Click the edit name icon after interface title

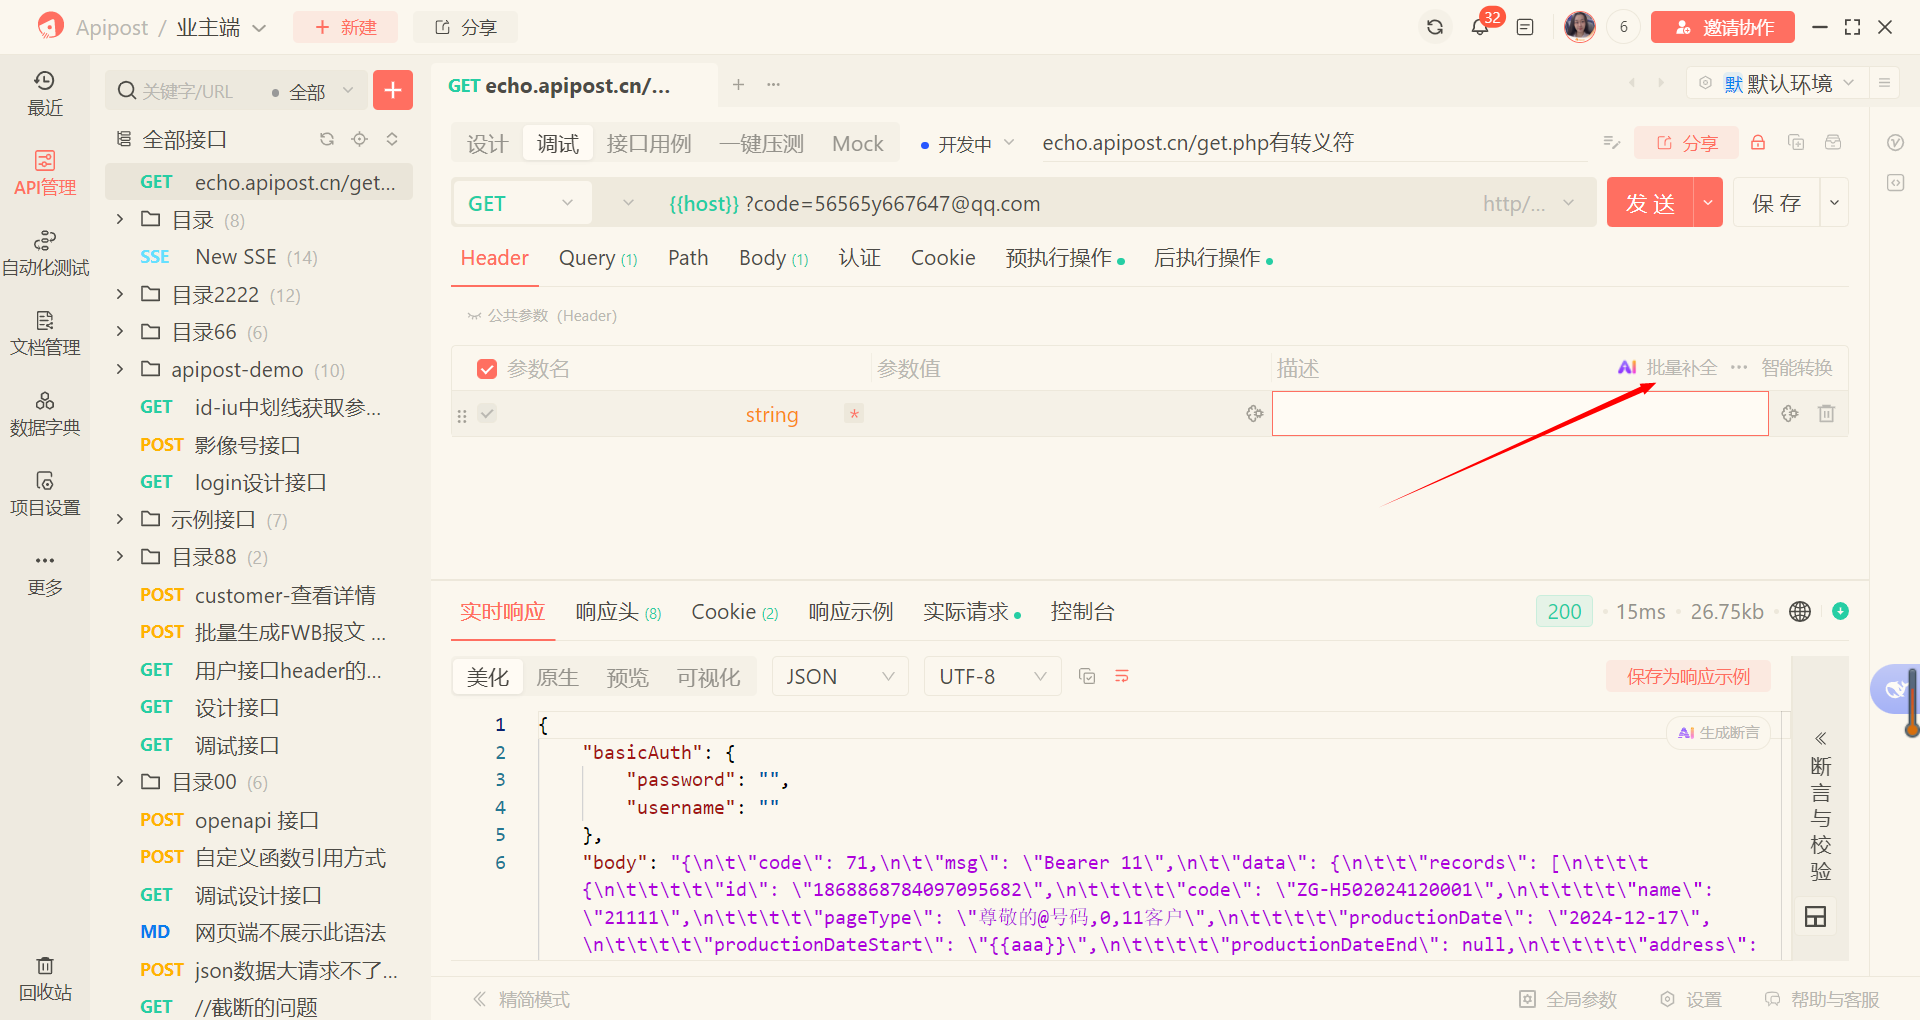[x=1611, y=143]
